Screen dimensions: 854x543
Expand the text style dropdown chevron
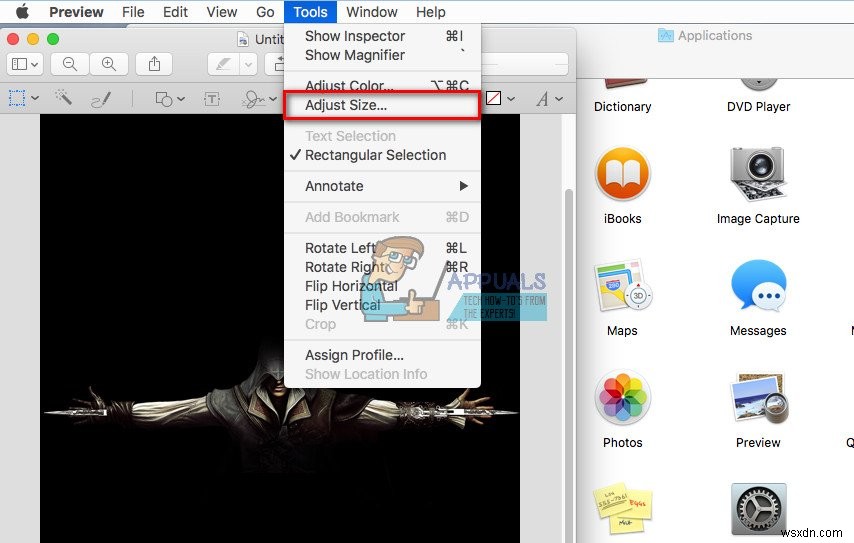pyautogui.click(x=559, y=99)
